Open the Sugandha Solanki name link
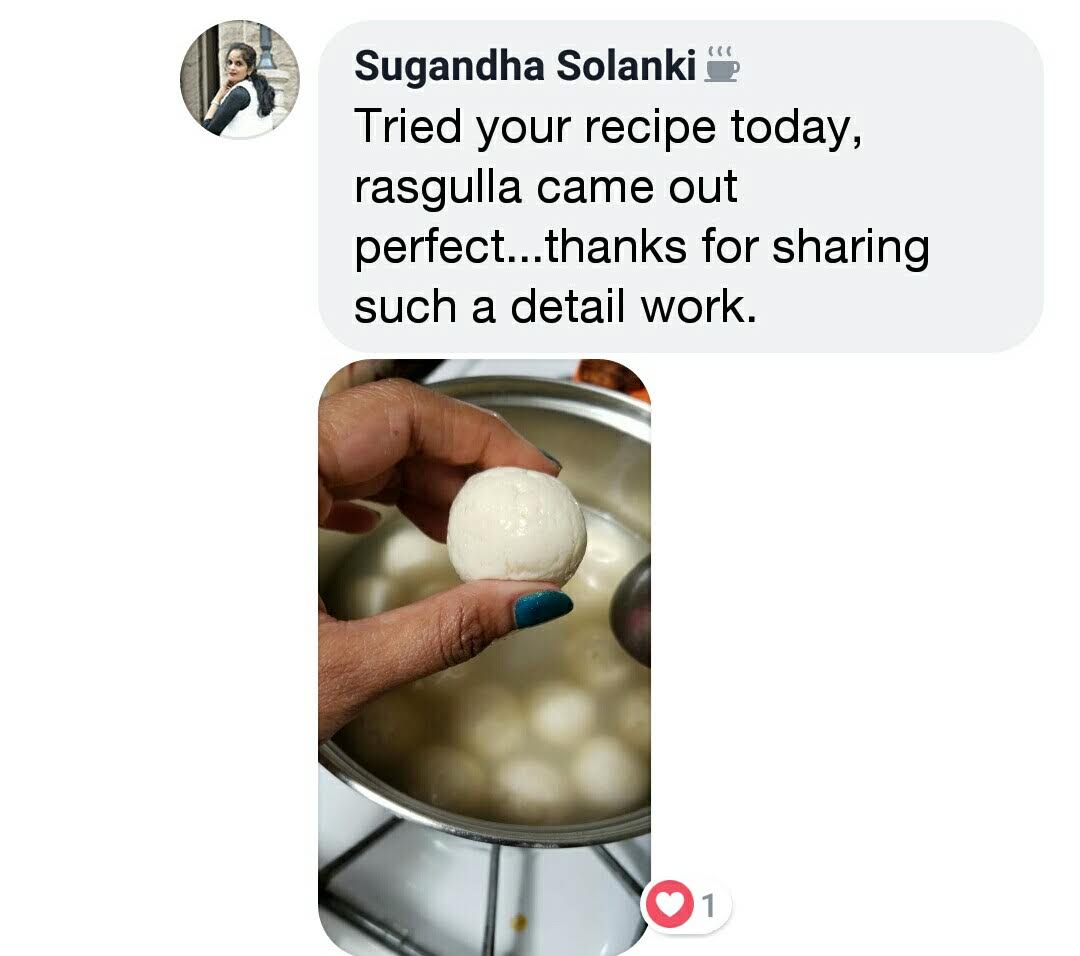 coord(525,66)
